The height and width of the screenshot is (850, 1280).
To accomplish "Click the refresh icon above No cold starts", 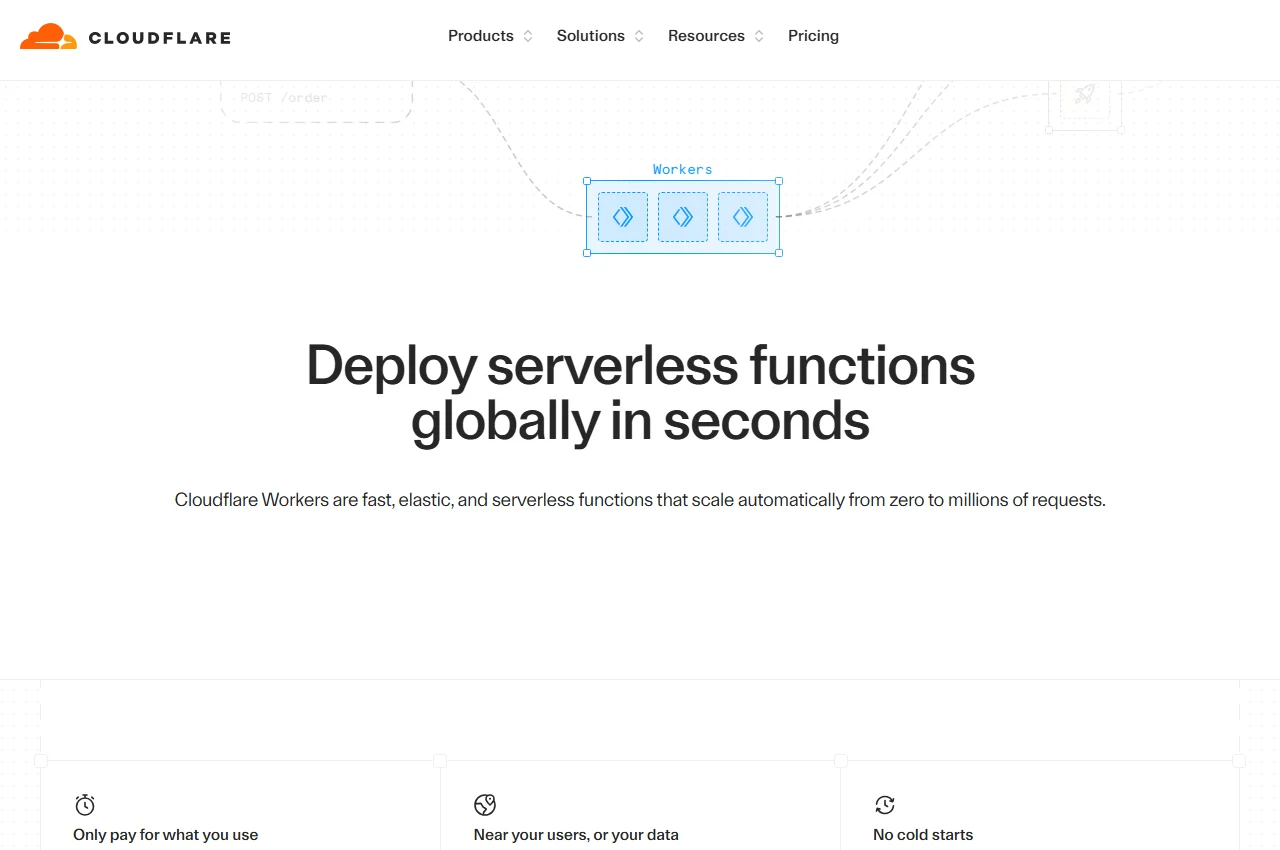I will (885, 804).
